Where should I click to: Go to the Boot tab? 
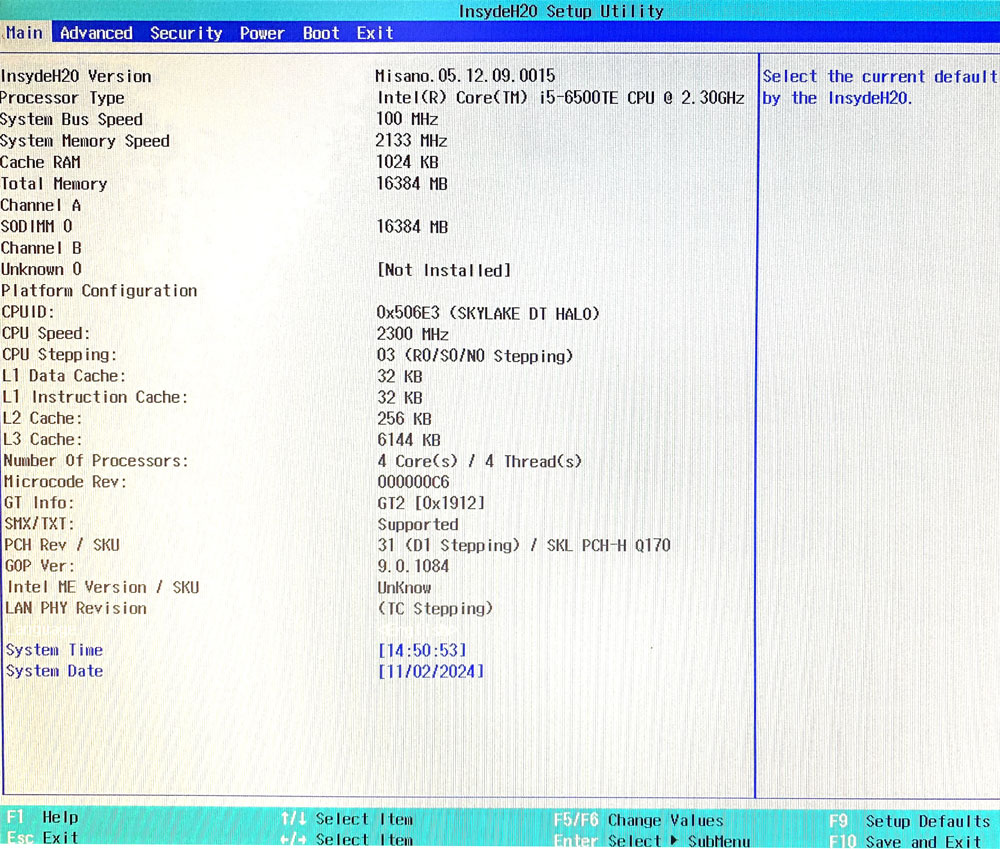click(321, 33)
